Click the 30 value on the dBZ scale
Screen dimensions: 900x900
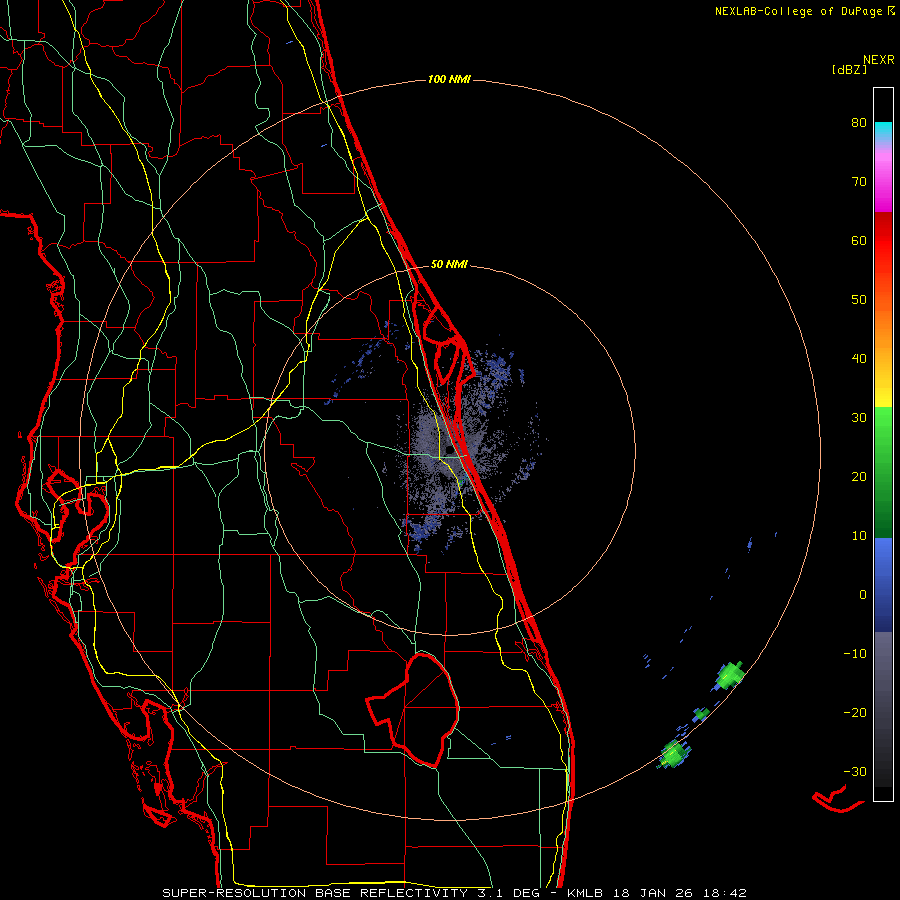pyautogui.click(x=859, y=418)
